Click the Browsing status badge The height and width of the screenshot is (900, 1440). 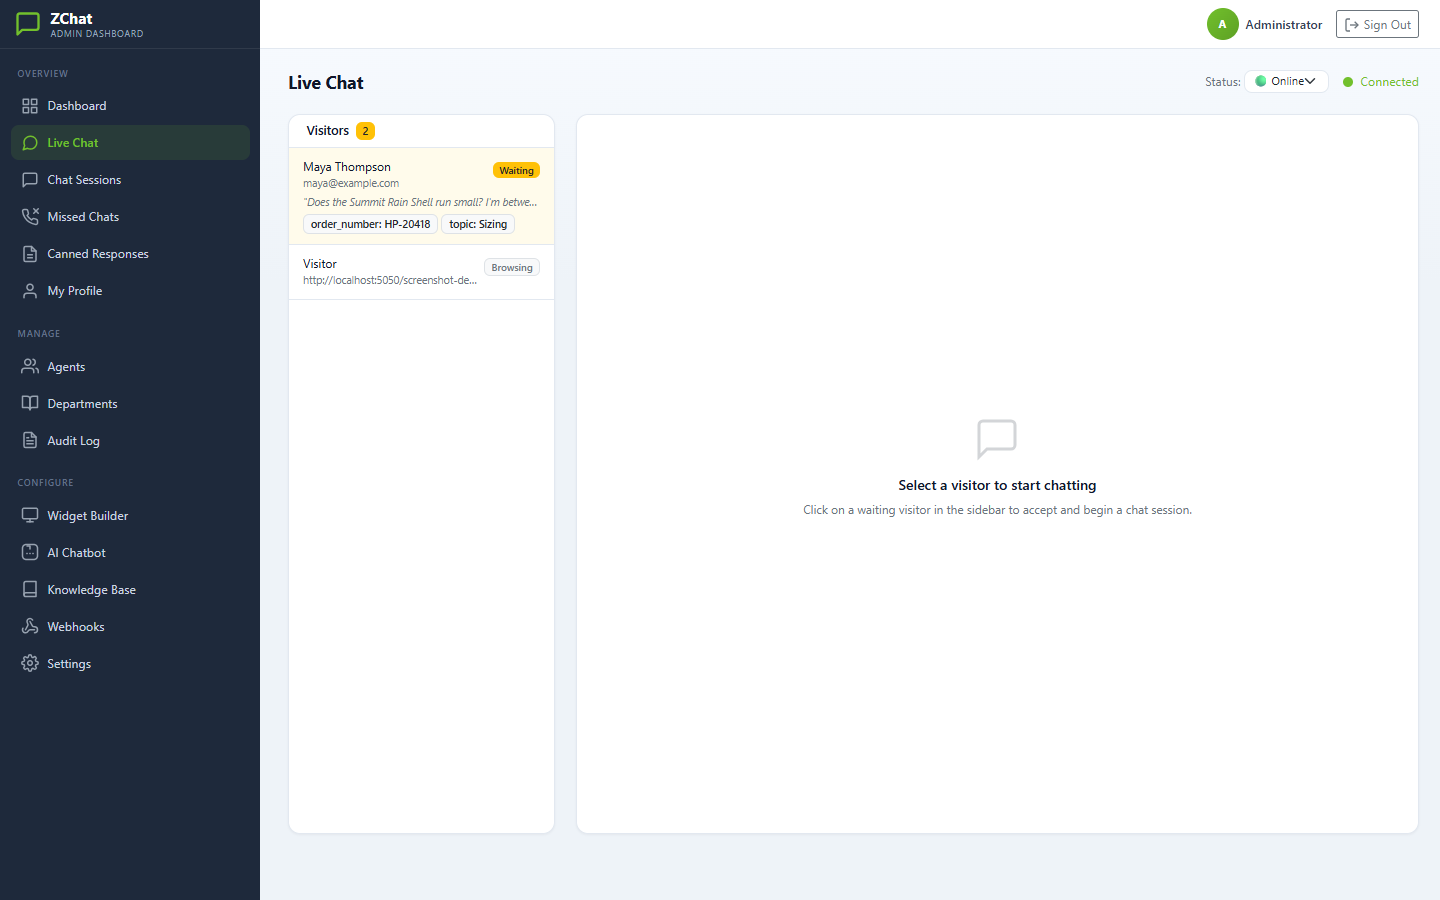512,268
